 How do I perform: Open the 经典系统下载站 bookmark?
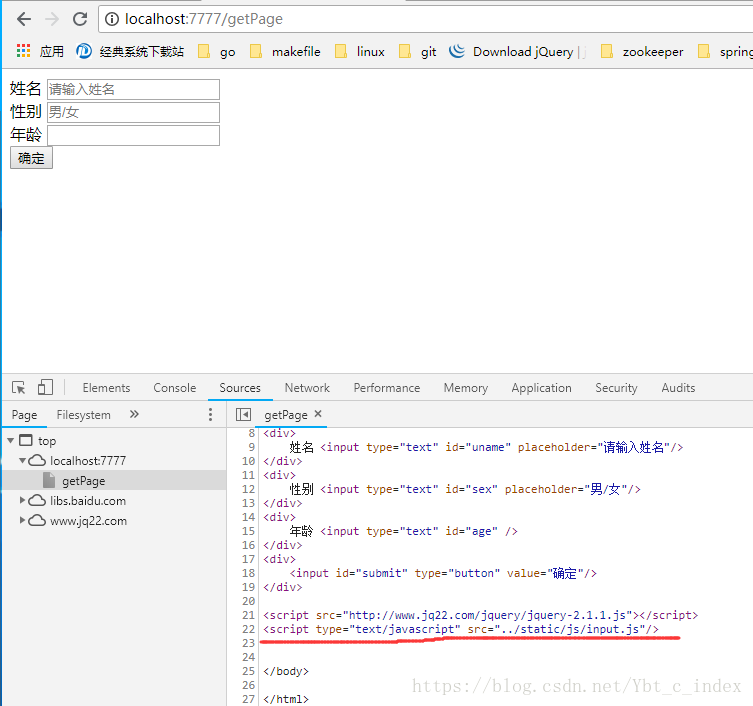pos(130,51)
